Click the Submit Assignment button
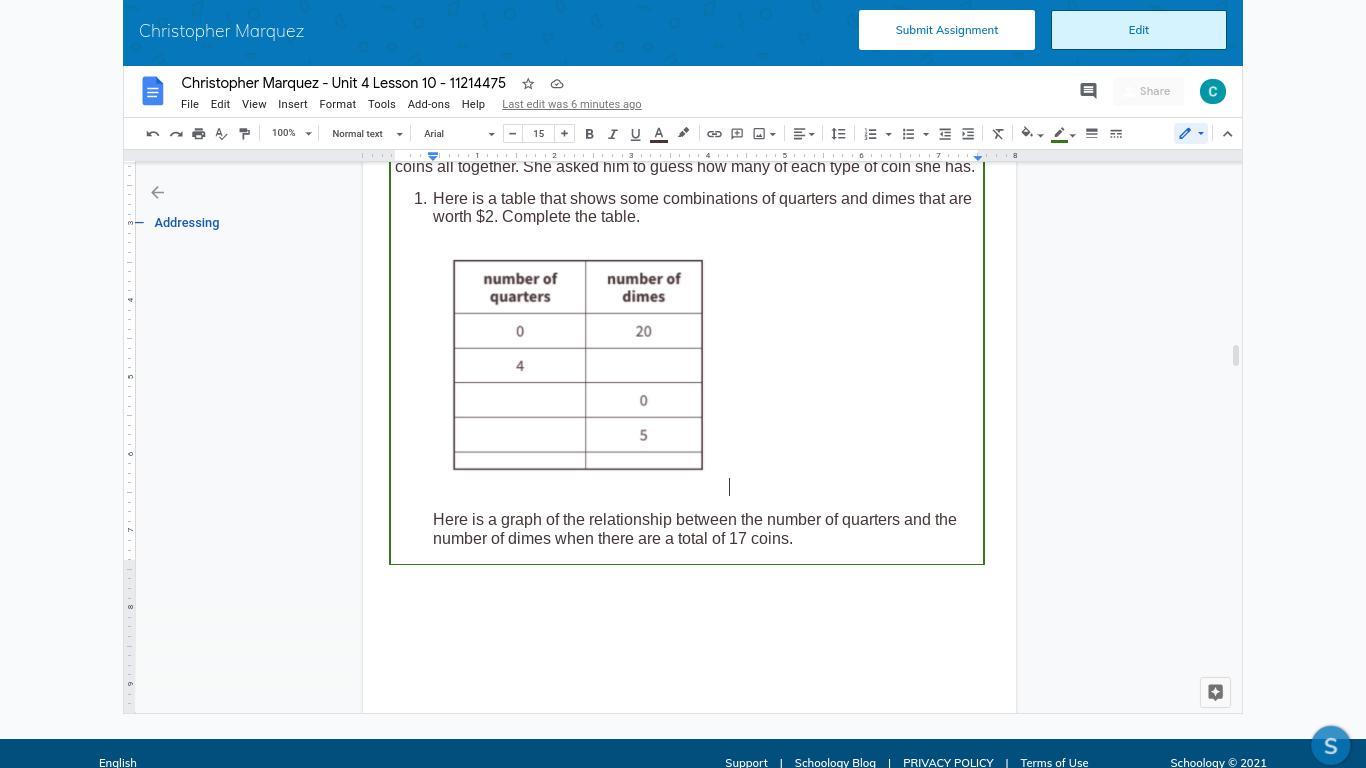Viewport: 1366px width, 768px height. [x=947, y=30]
